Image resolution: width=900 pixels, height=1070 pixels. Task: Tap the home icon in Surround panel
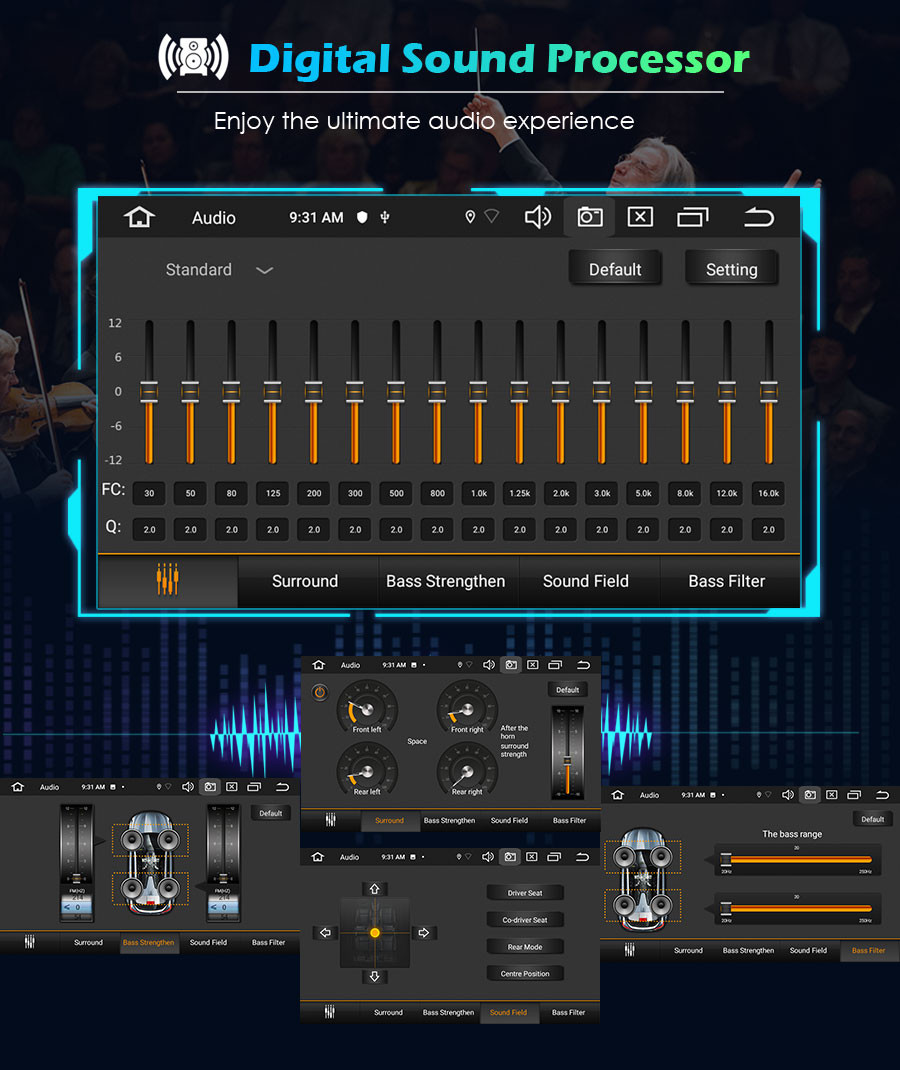(319, 665)
